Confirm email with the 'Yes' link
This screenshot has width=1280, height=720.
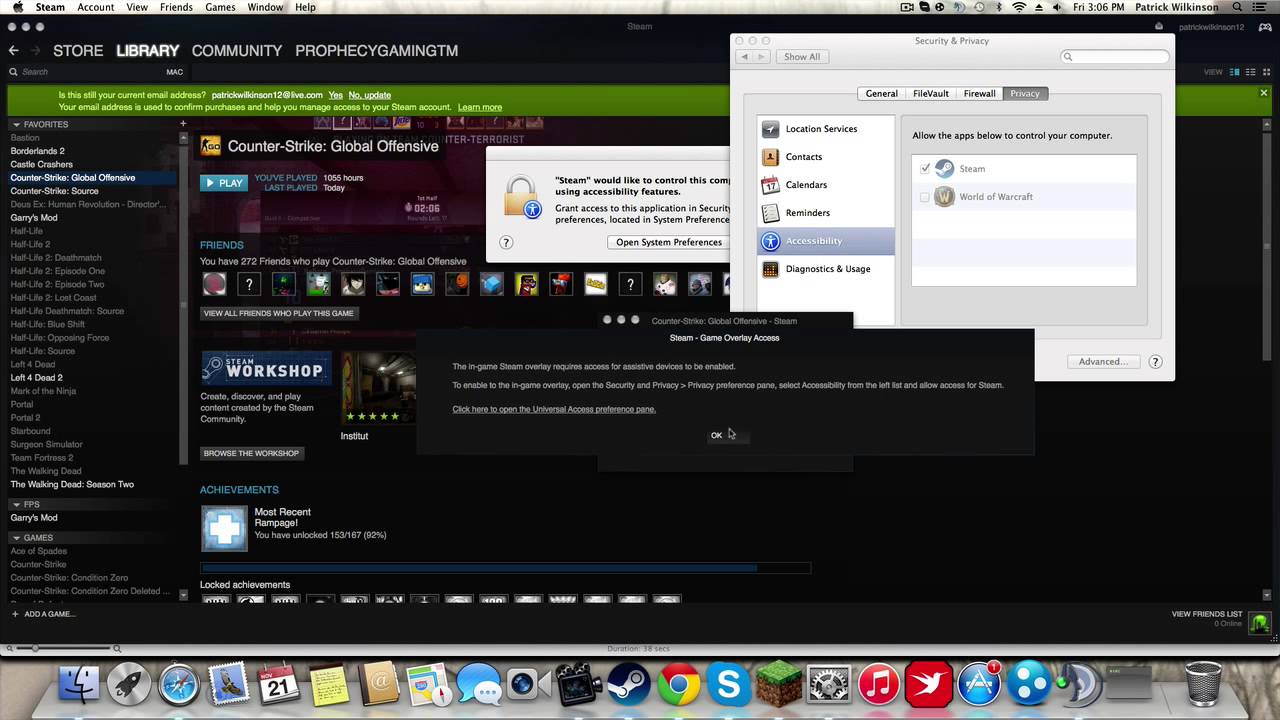335,95
